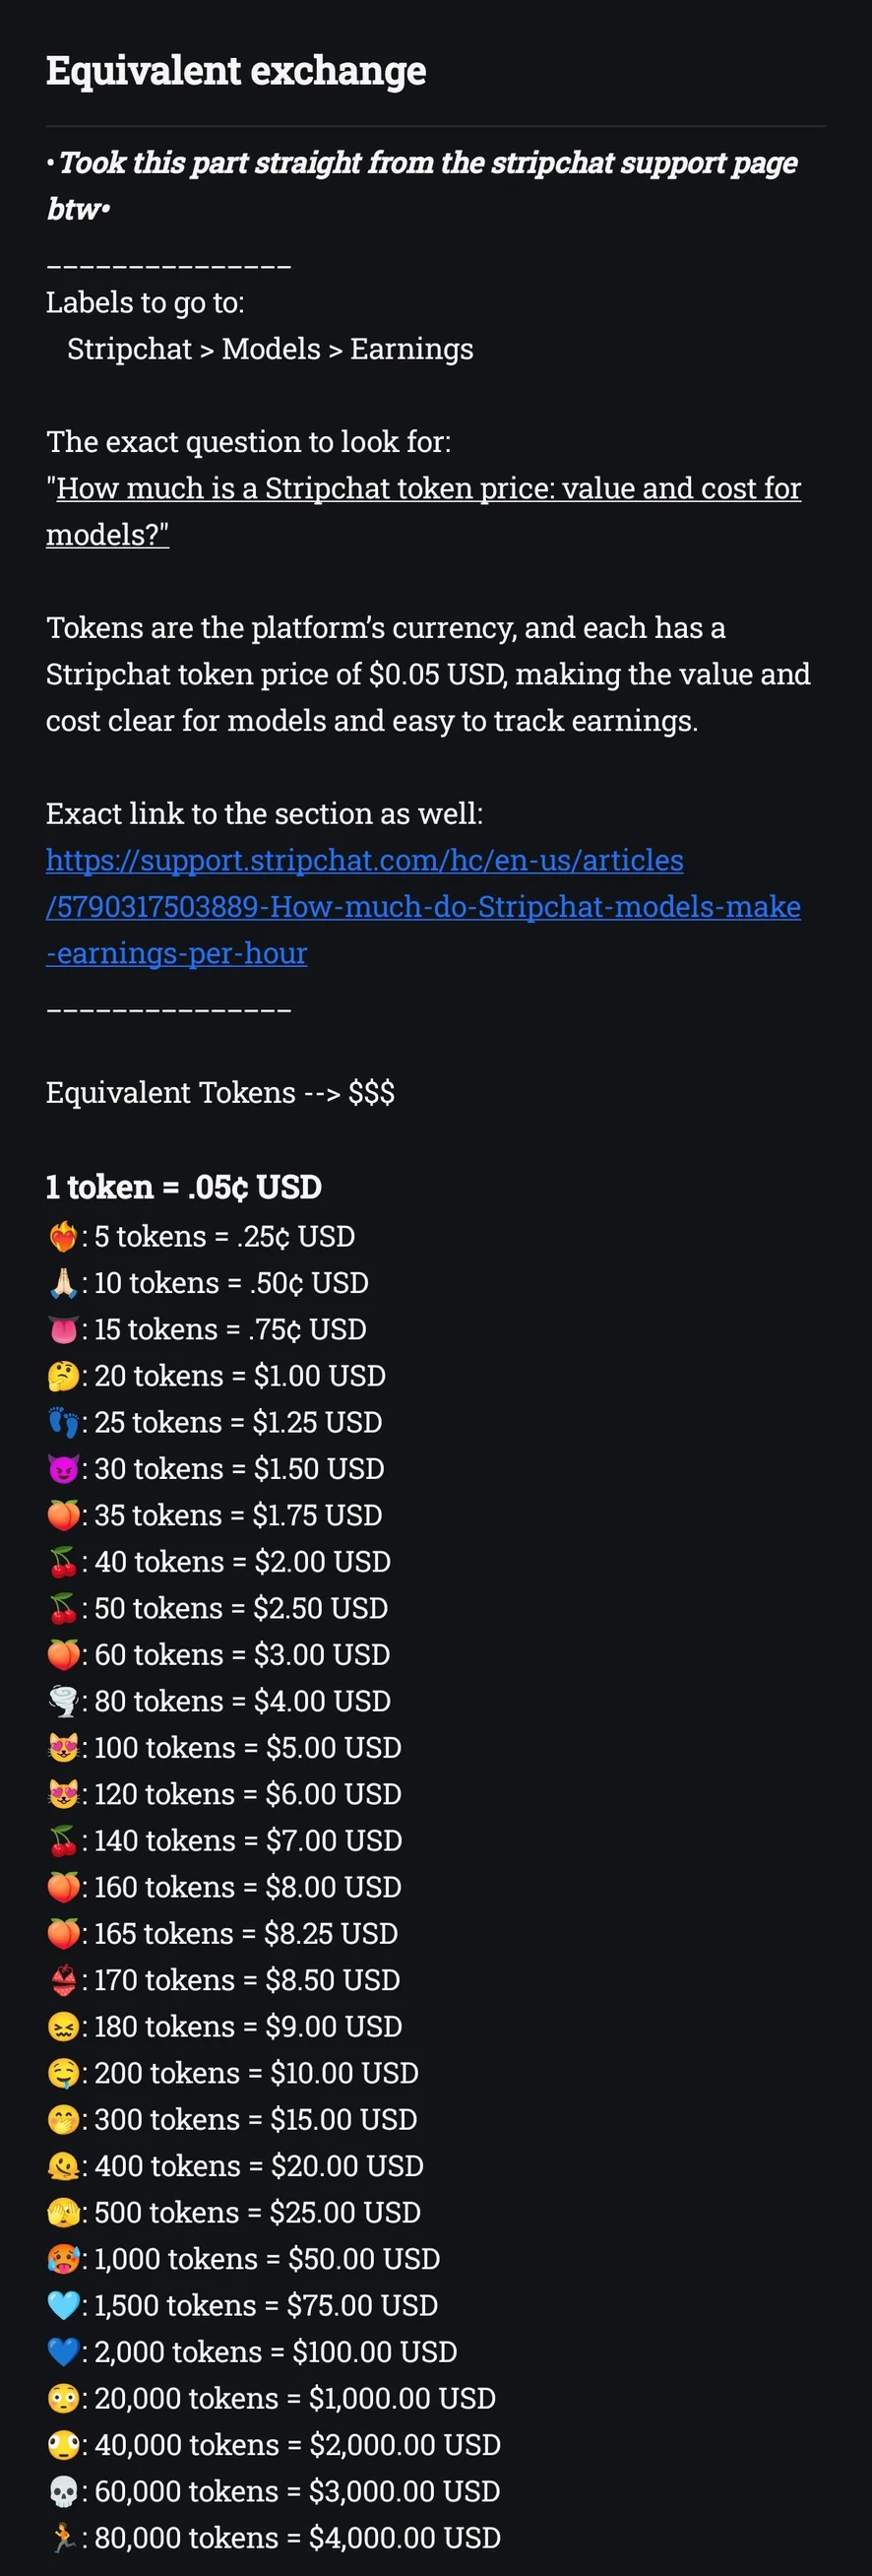The image size is (872, 2576).
Task: Click the thinking face emoji for 20 tokens
Action: pos(63,1376)
